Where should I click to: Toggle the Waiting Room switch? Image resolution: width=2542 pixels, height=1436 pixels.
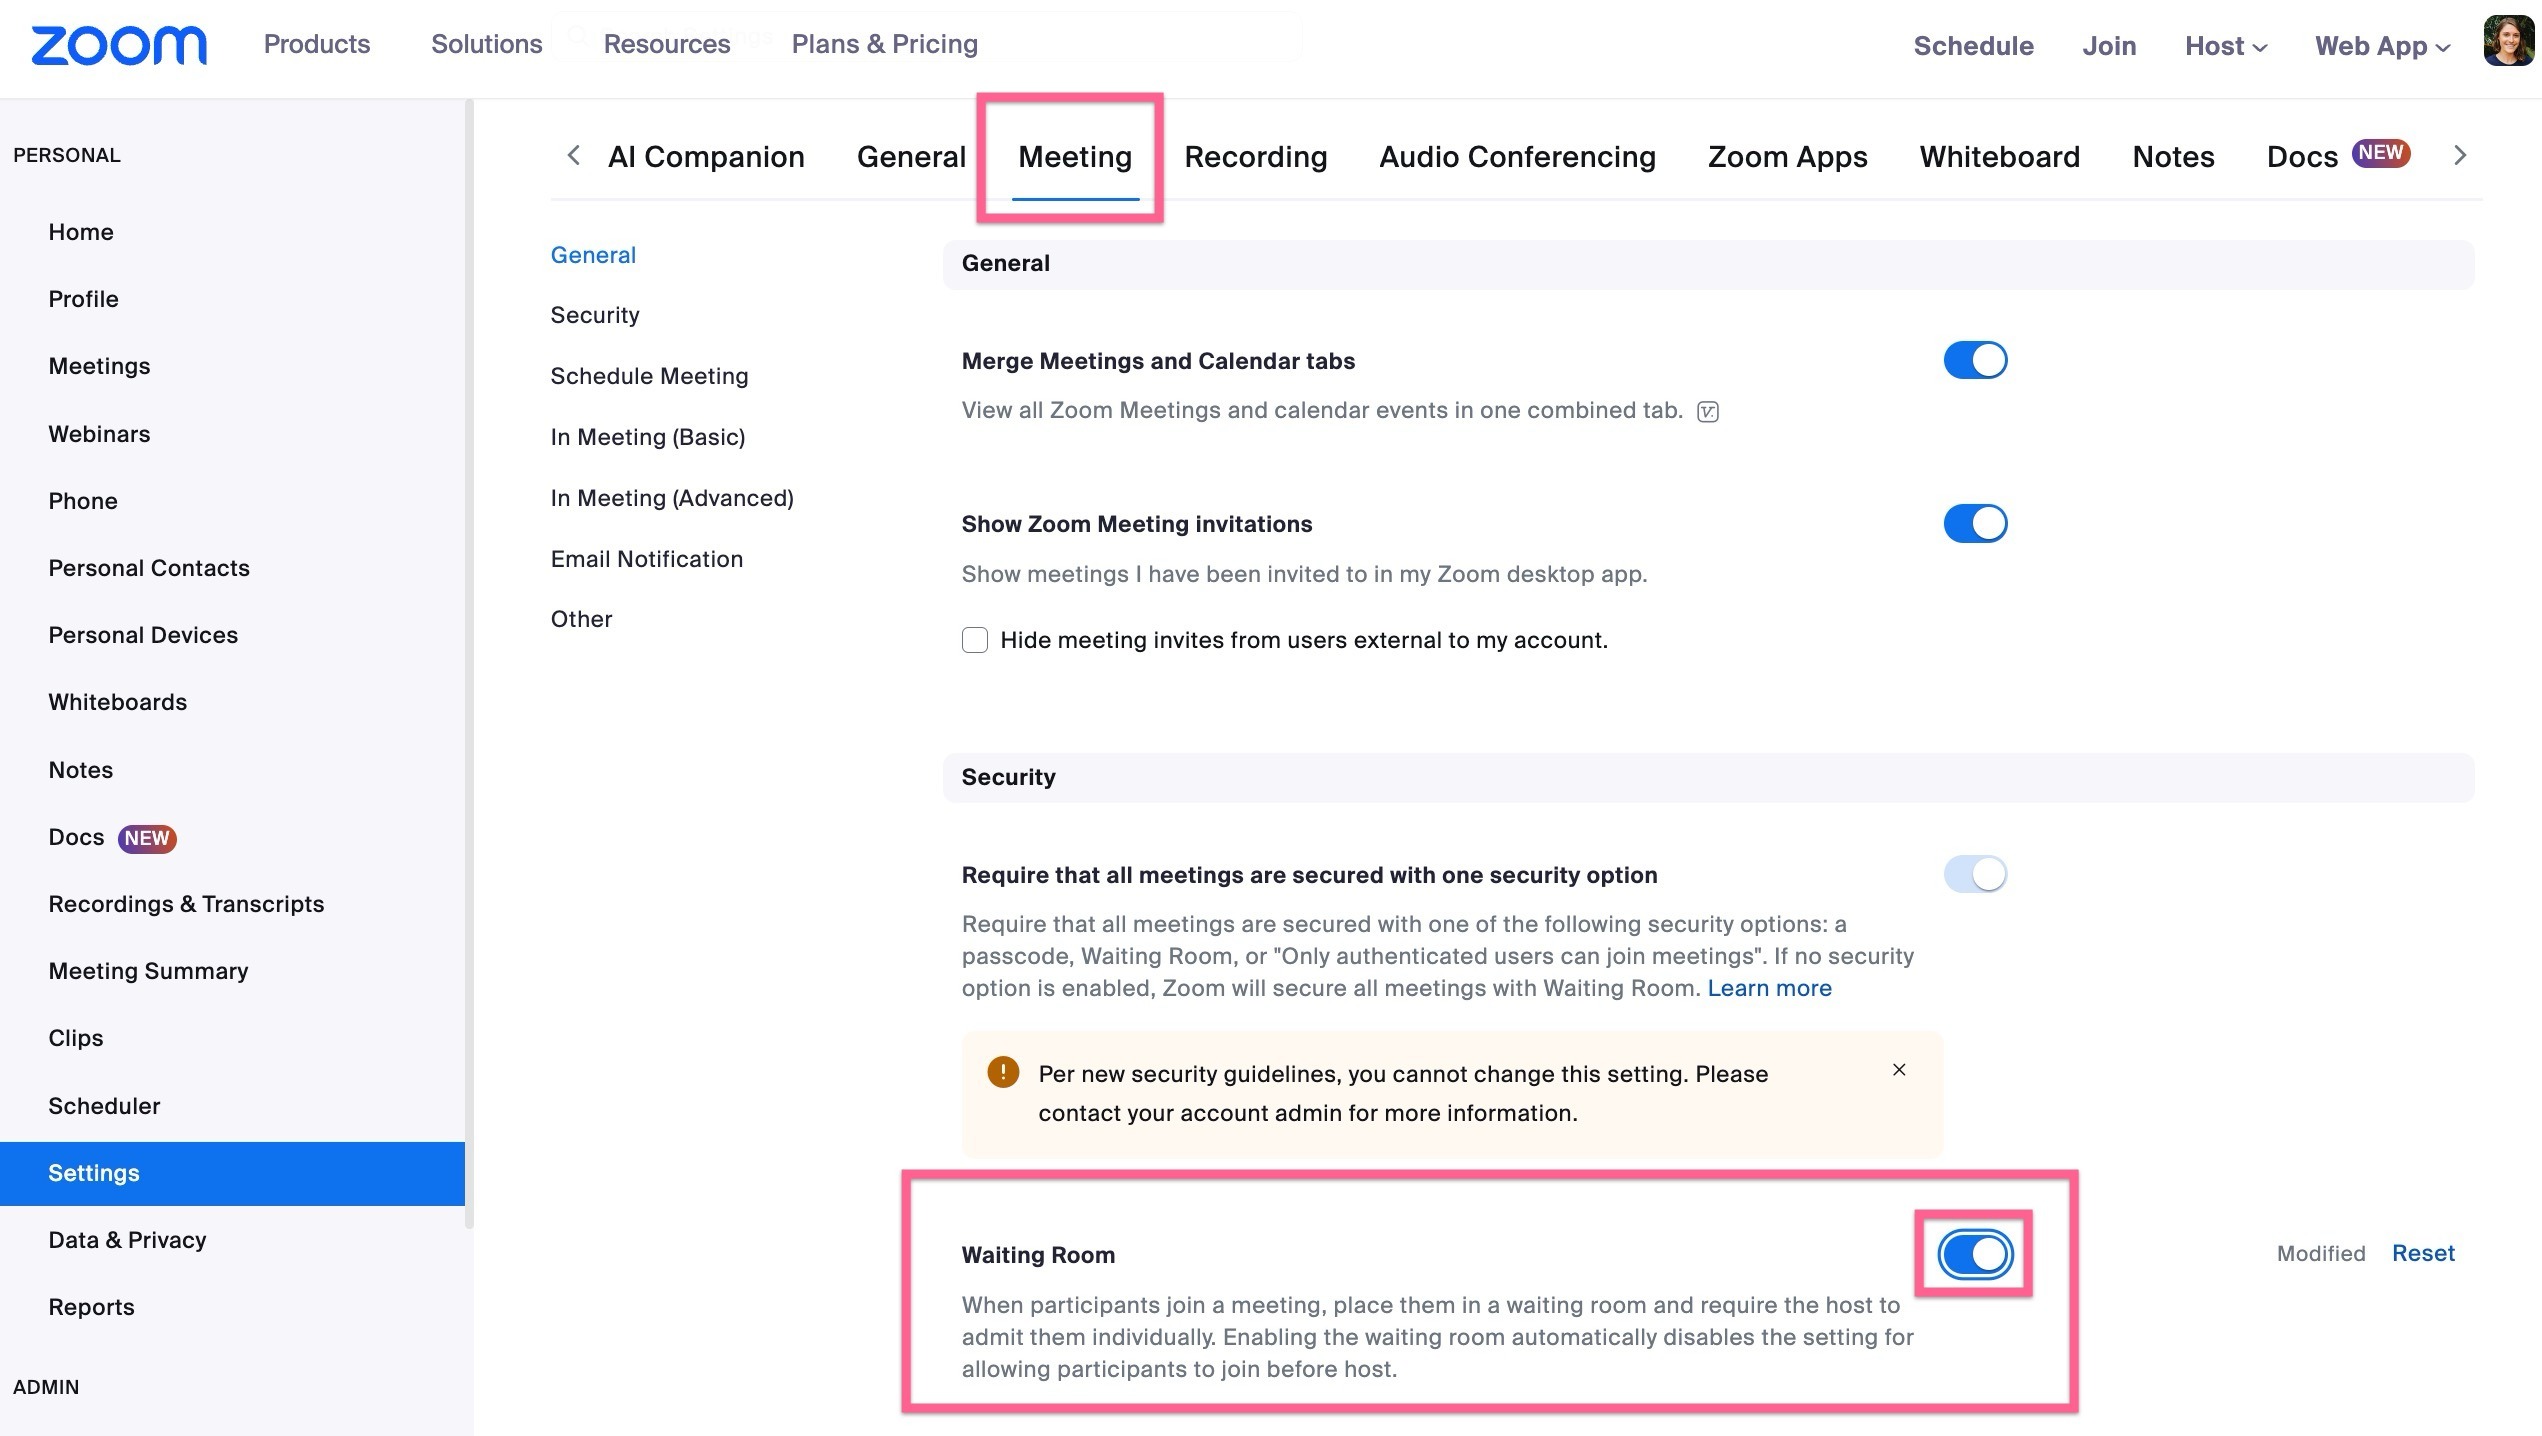pyautogui.click(x=1975, y=1254)
